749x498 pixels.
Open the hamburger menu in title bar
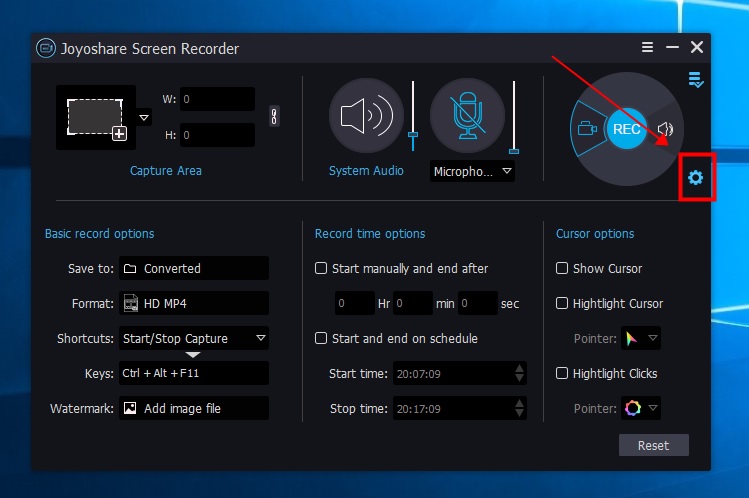coord(647,47)
